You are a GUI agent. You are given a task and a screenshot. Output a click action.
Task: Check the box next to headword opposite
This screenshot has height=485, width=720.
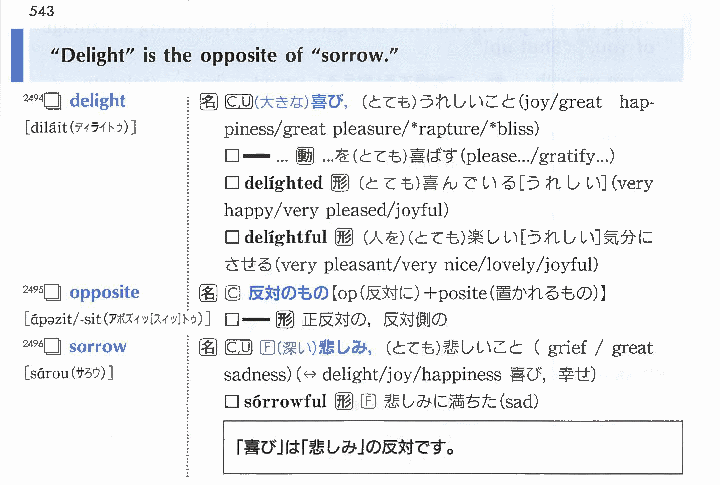54,293
